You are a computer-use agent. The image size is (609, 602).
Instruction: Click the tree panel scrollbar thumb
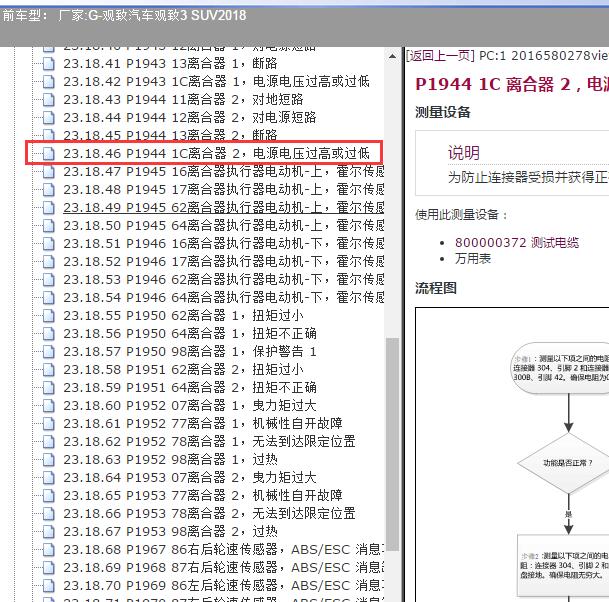point(393,444)
